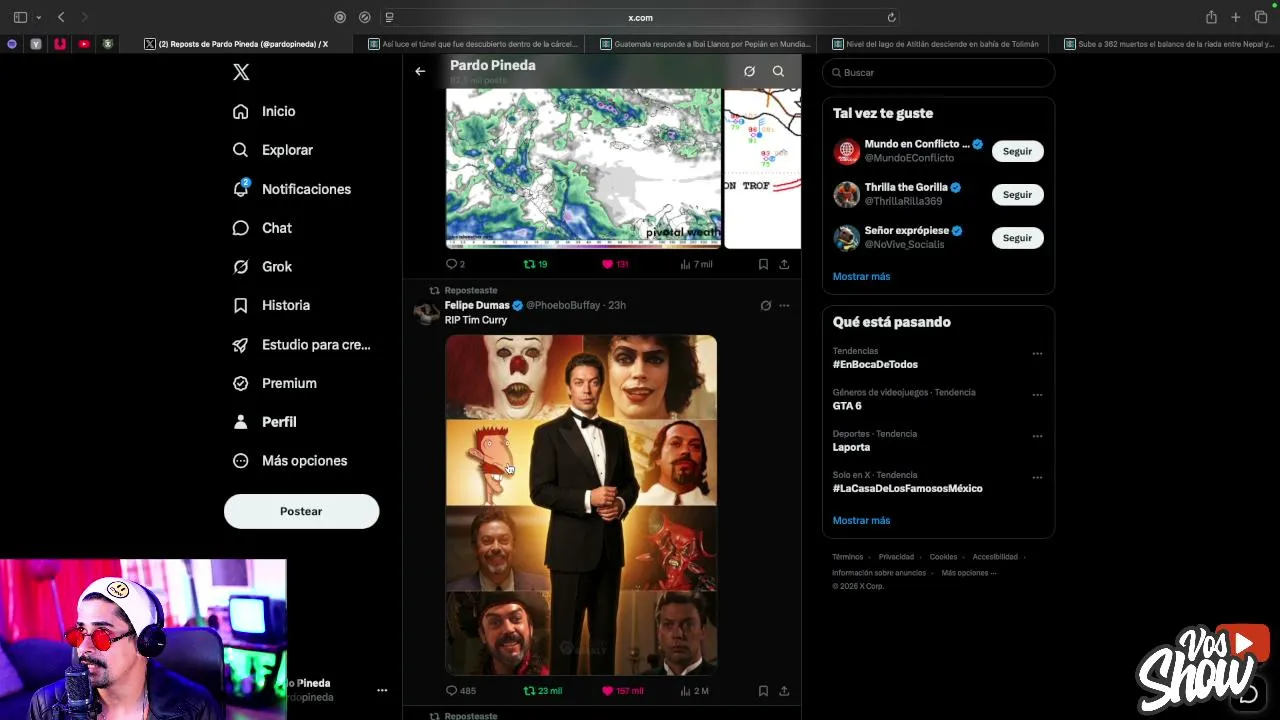Viewport: 1280px width, 720px height.
Task: Share the weather map post
Action: point(784,264)
